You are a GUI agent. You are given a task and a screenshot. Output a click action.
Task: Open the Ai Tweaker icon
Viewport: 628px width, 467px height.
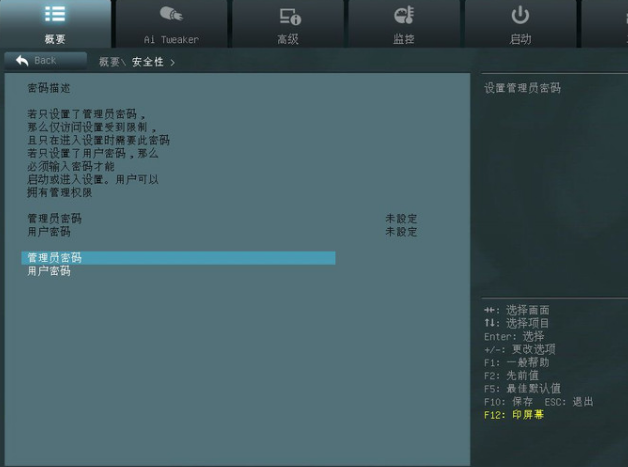[x=171, y=15]
